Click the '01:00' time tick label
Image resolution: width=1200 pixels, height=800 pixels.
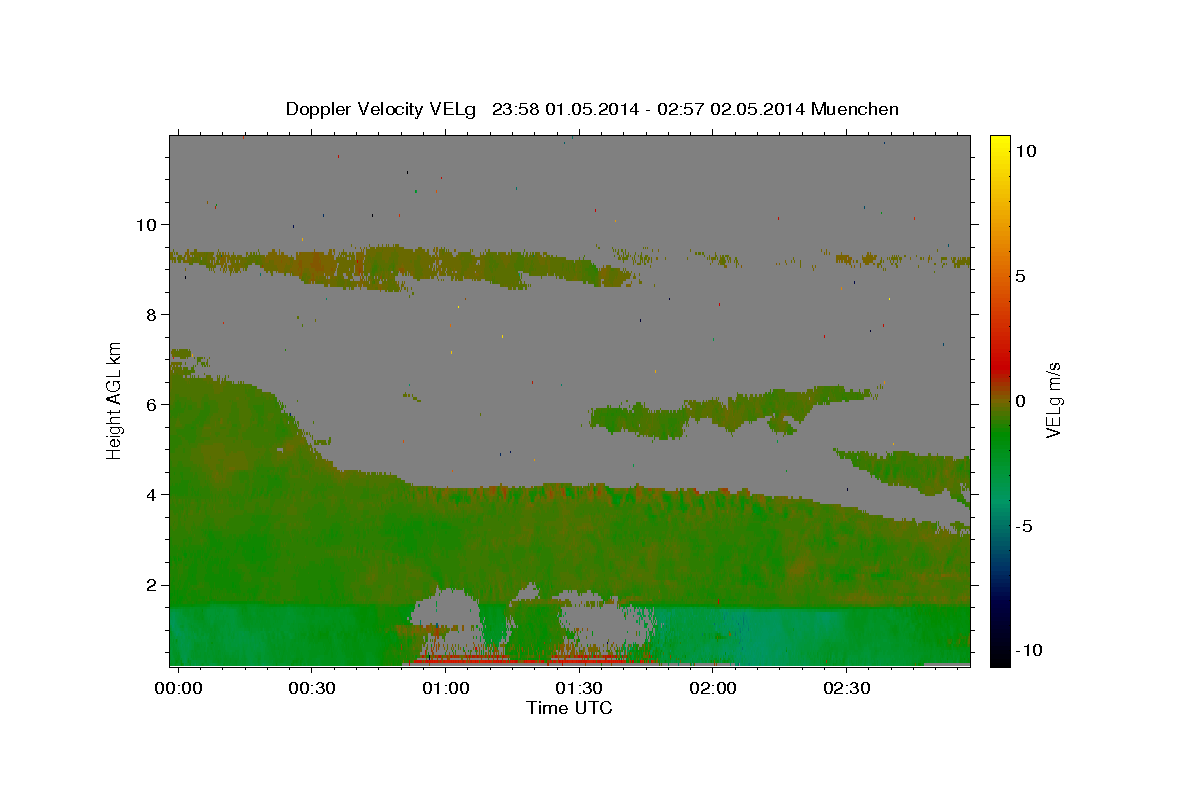click(445, 688)
